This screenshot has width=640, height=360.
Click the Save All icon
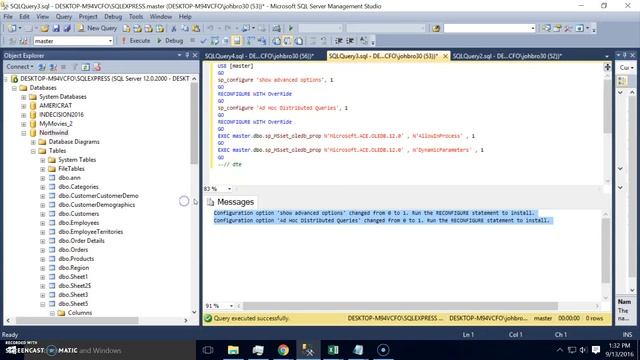pos(67,28)
